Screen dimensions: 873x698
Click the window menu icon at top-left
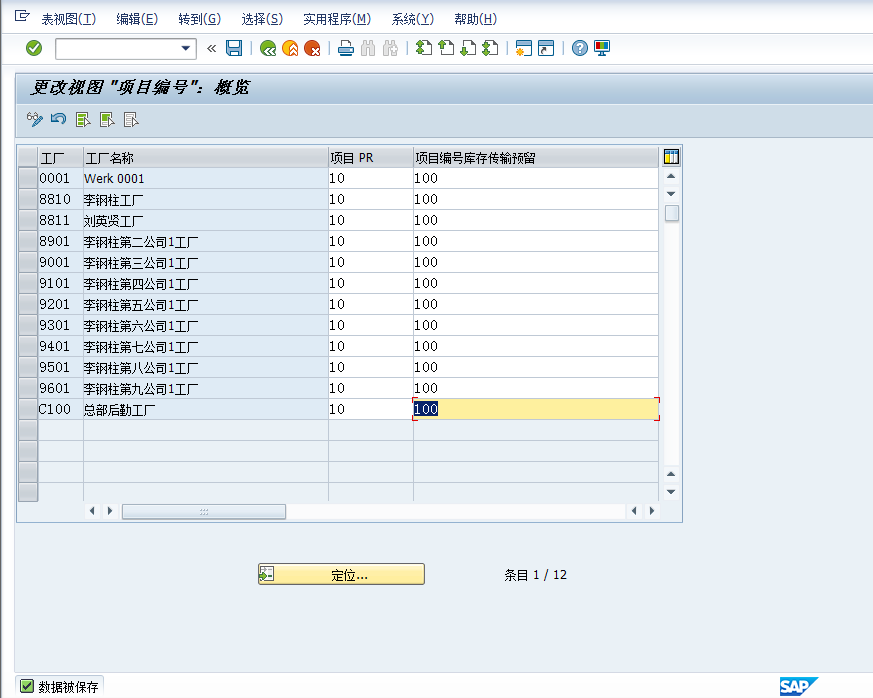tap(22, 16)
